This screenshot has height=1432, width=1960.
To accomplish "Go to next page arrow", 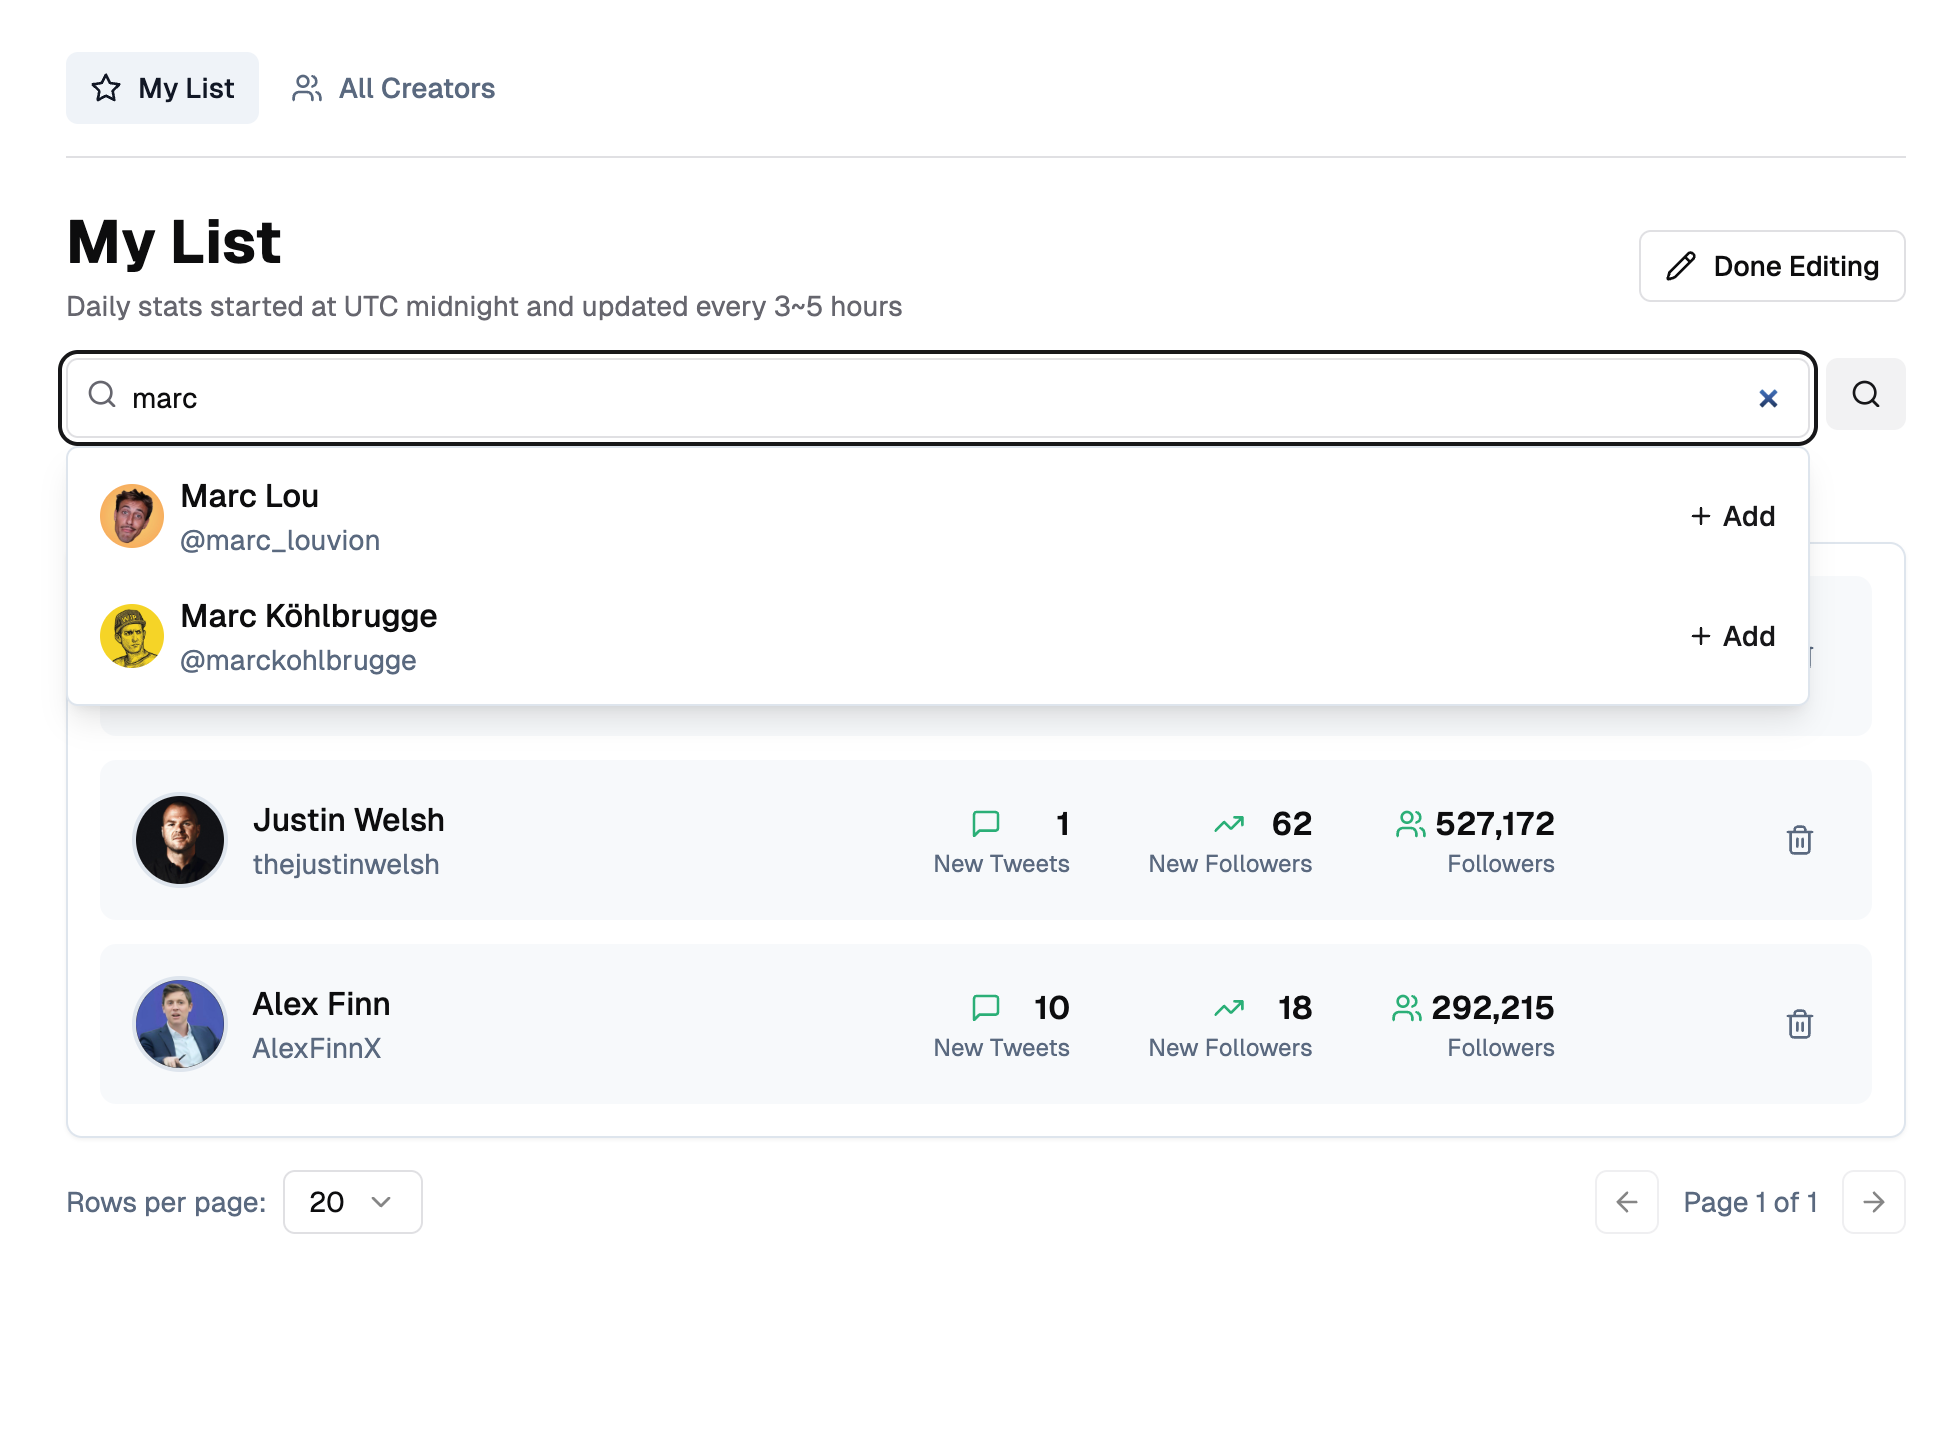I will (x=1874, y=1202).
